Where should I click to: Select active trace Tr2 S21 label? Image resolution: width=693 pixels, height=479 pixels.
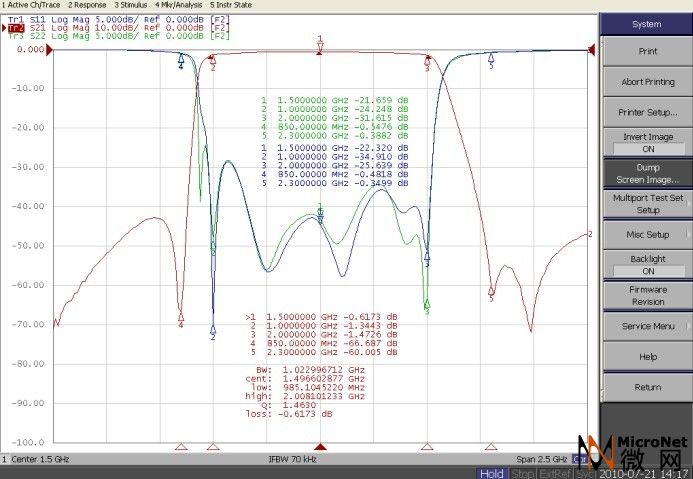click(118, 28)
